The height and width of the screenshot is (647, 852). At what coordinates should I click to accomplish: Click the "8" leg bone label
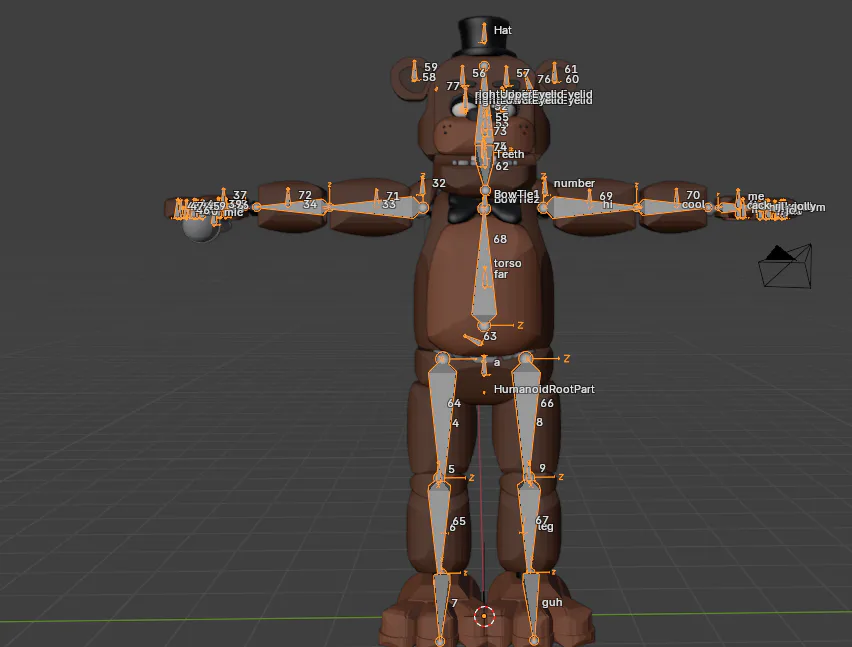539,422
